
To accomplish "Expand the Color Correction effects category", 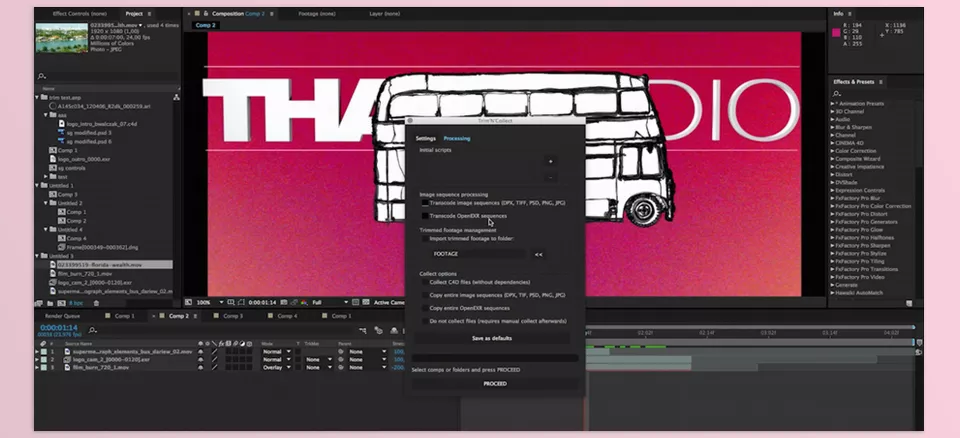I will click(833, 151).
